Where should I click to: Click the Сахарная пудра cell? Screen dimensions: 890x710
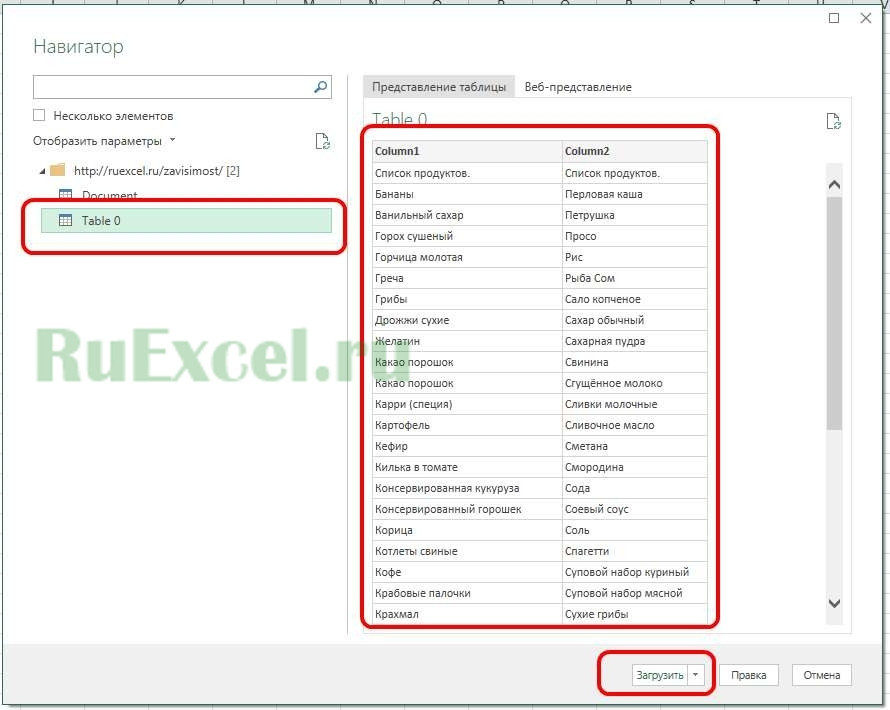click(635, 341)
